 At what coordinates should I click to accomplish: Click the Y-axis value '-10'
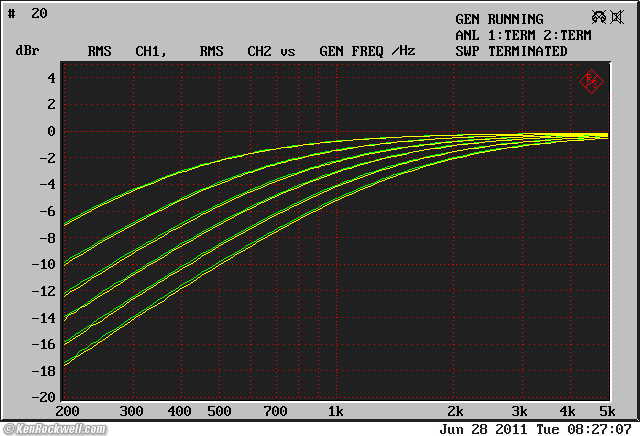44,265
